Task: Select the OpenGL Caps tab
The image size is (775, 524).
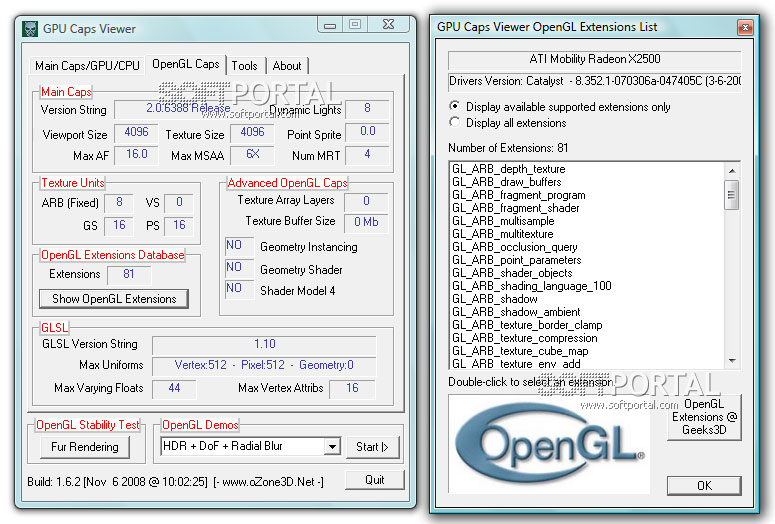Action: (x=186, y=64)
